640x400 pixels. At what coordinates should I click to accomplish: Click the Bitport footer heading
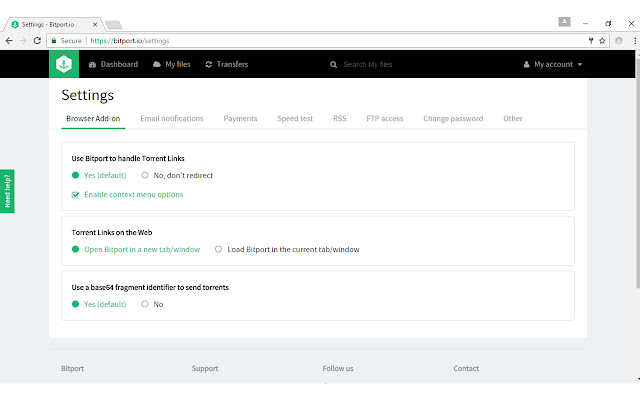[x=73, y=369]
